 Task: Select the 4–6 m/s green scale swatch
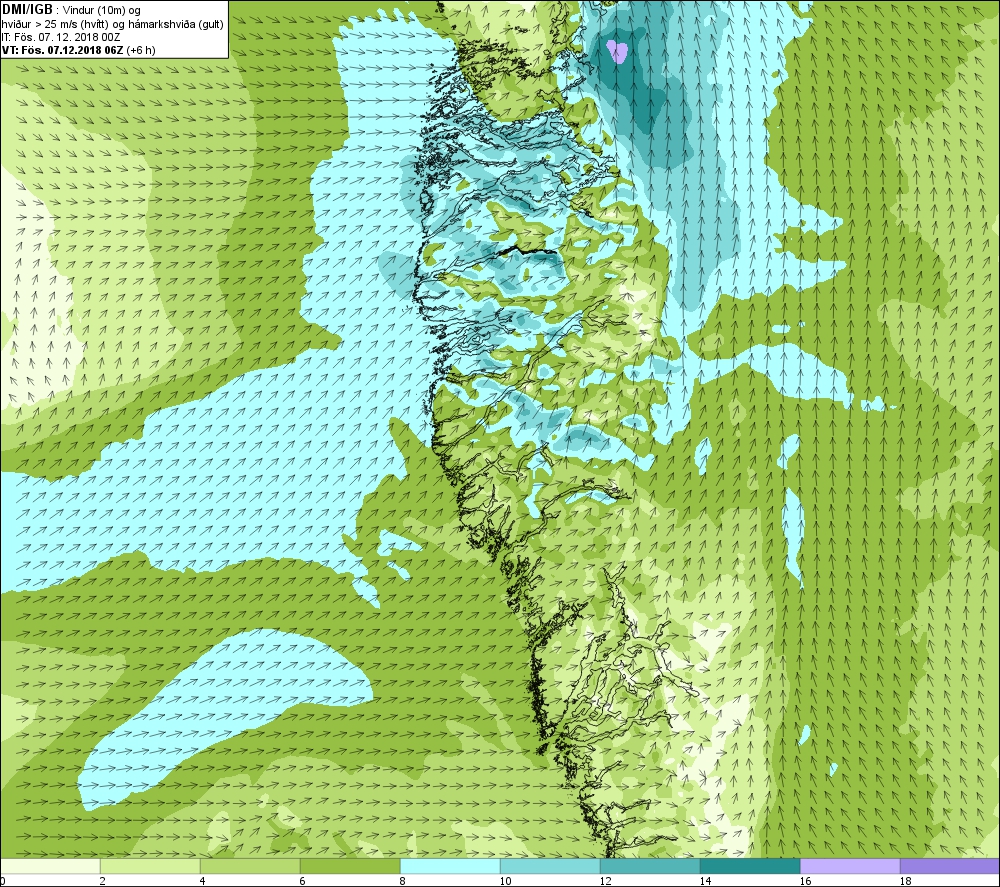[x=250, y=866]
